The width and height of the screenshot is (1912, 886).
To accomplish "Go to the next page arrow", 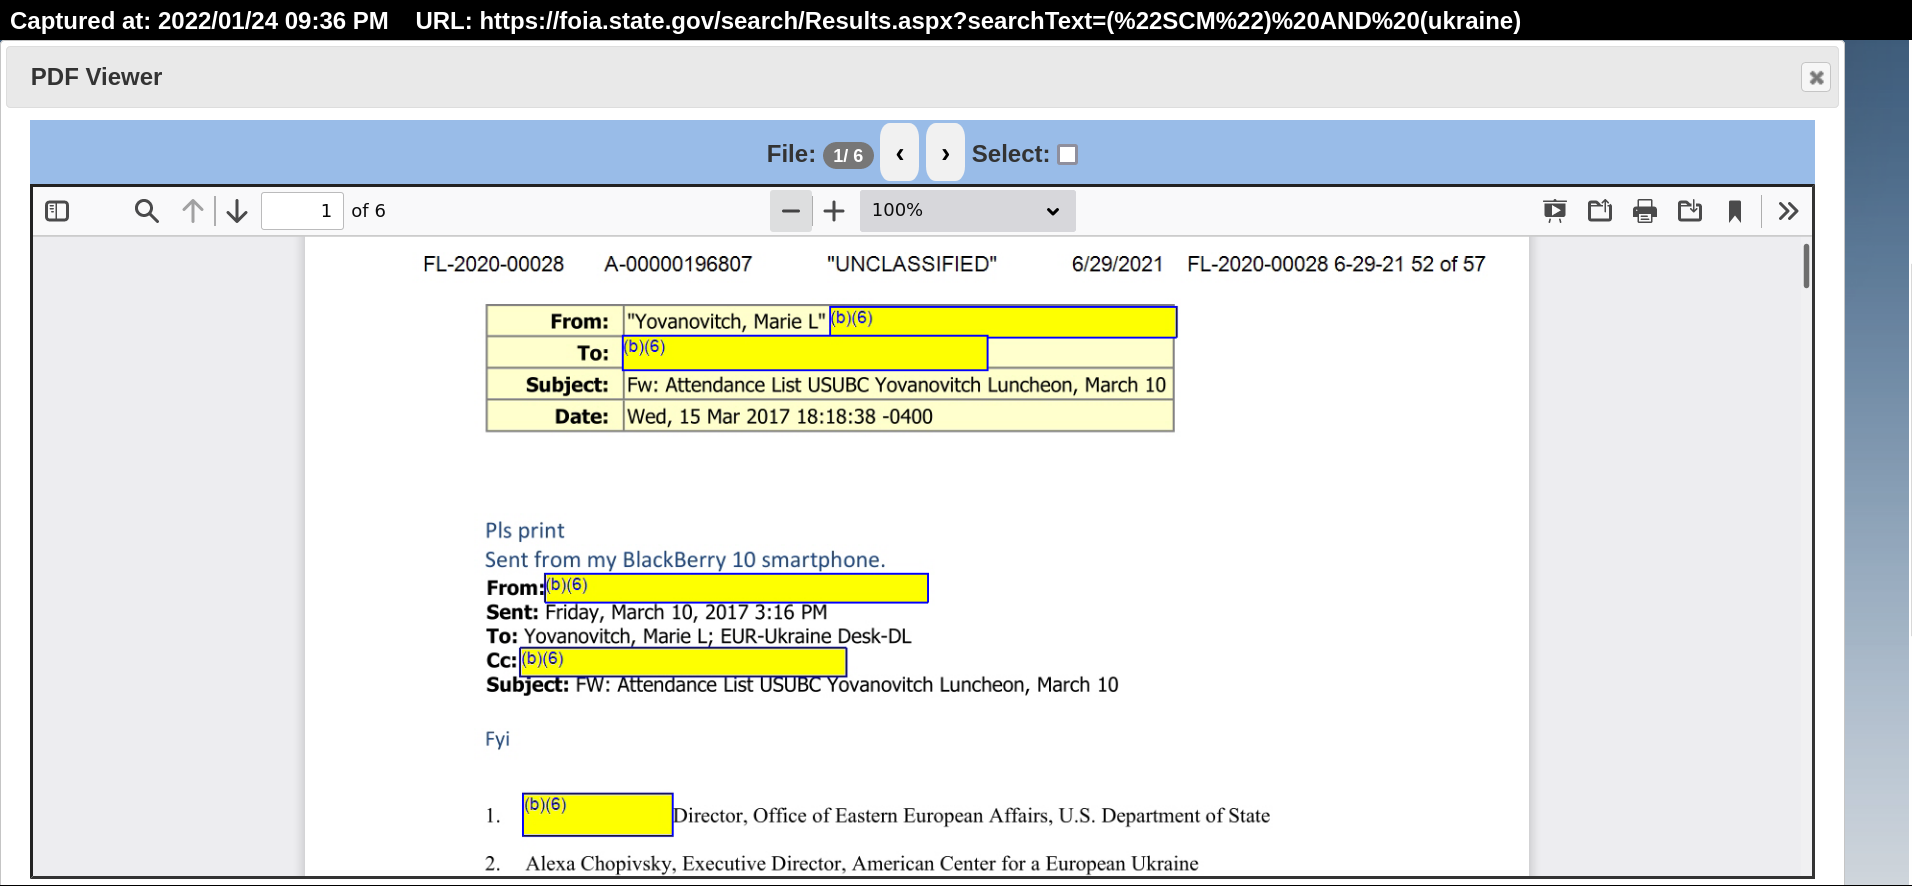I will [237, 211].
